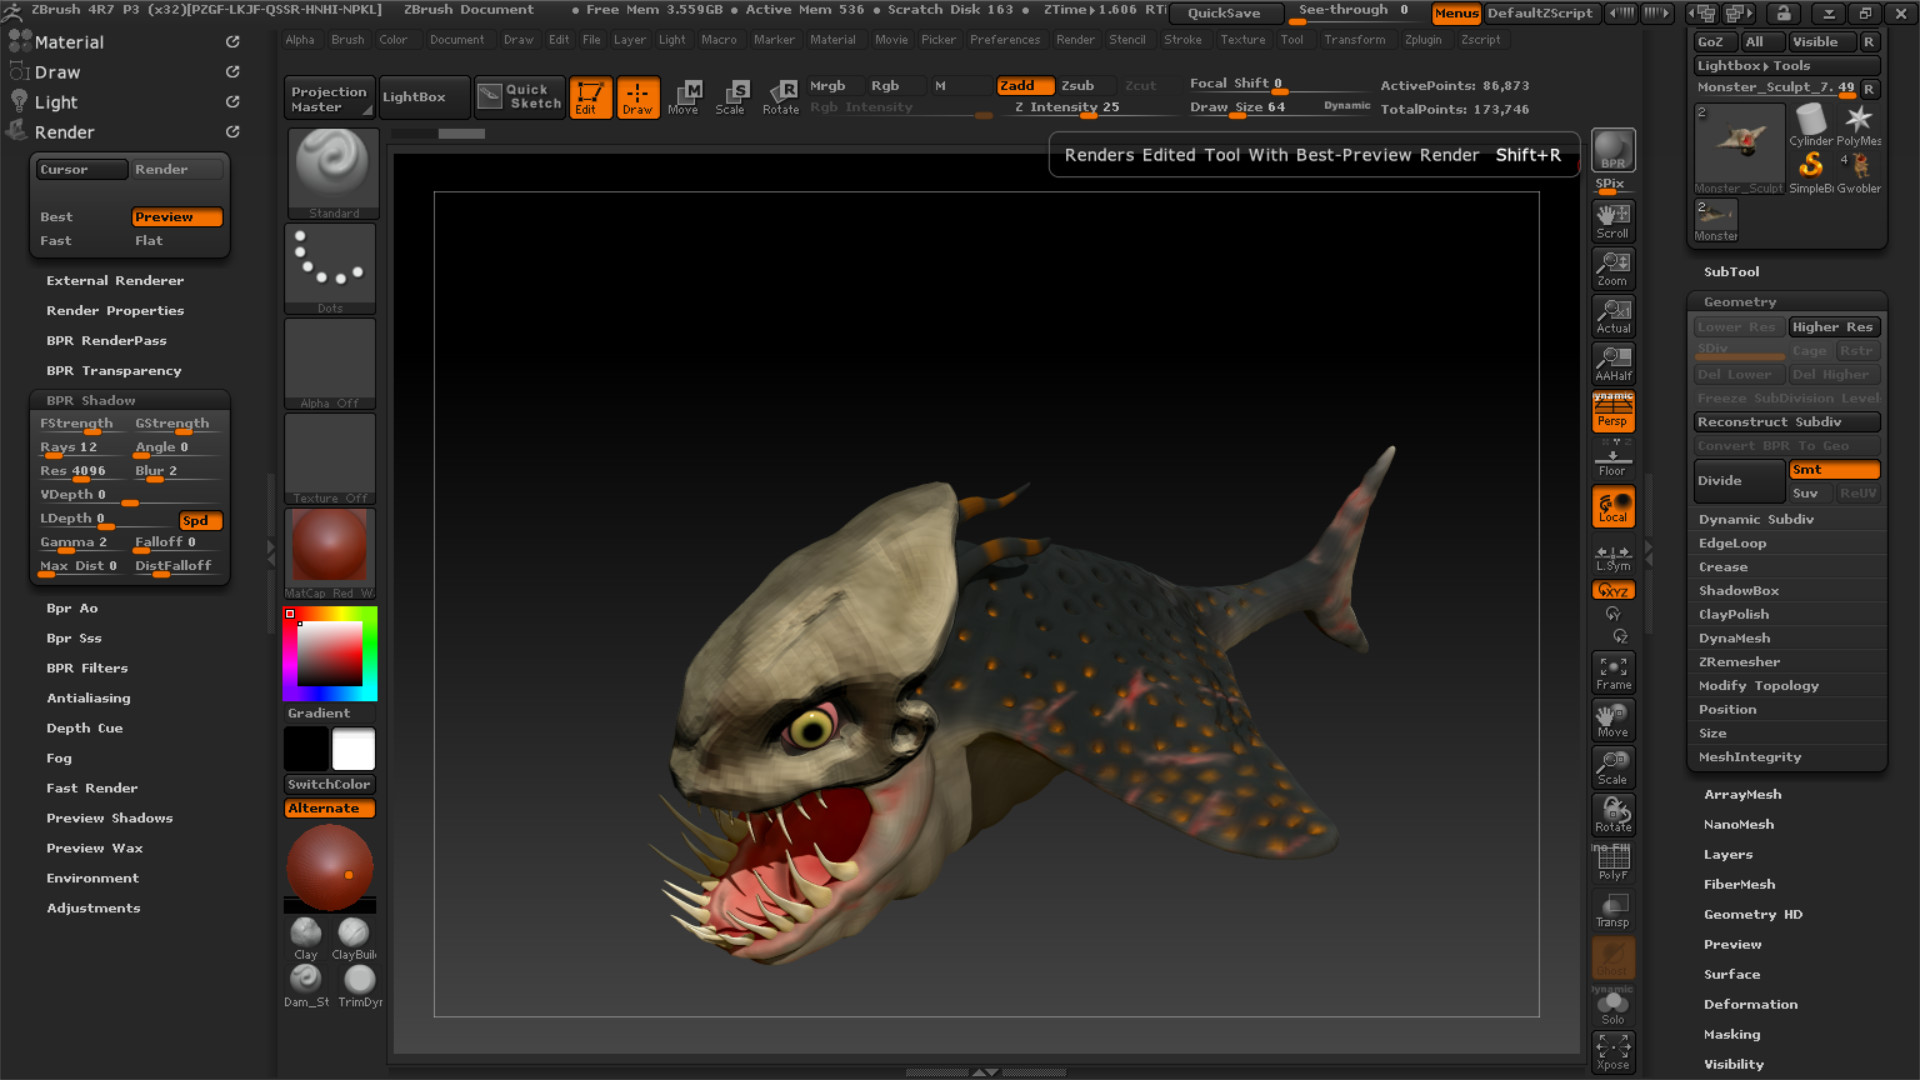Image resolution: width=1920 pixels, height=1080 pixels.
Task: Select the Dam_Standard brush icon
Action: [306, 986]
